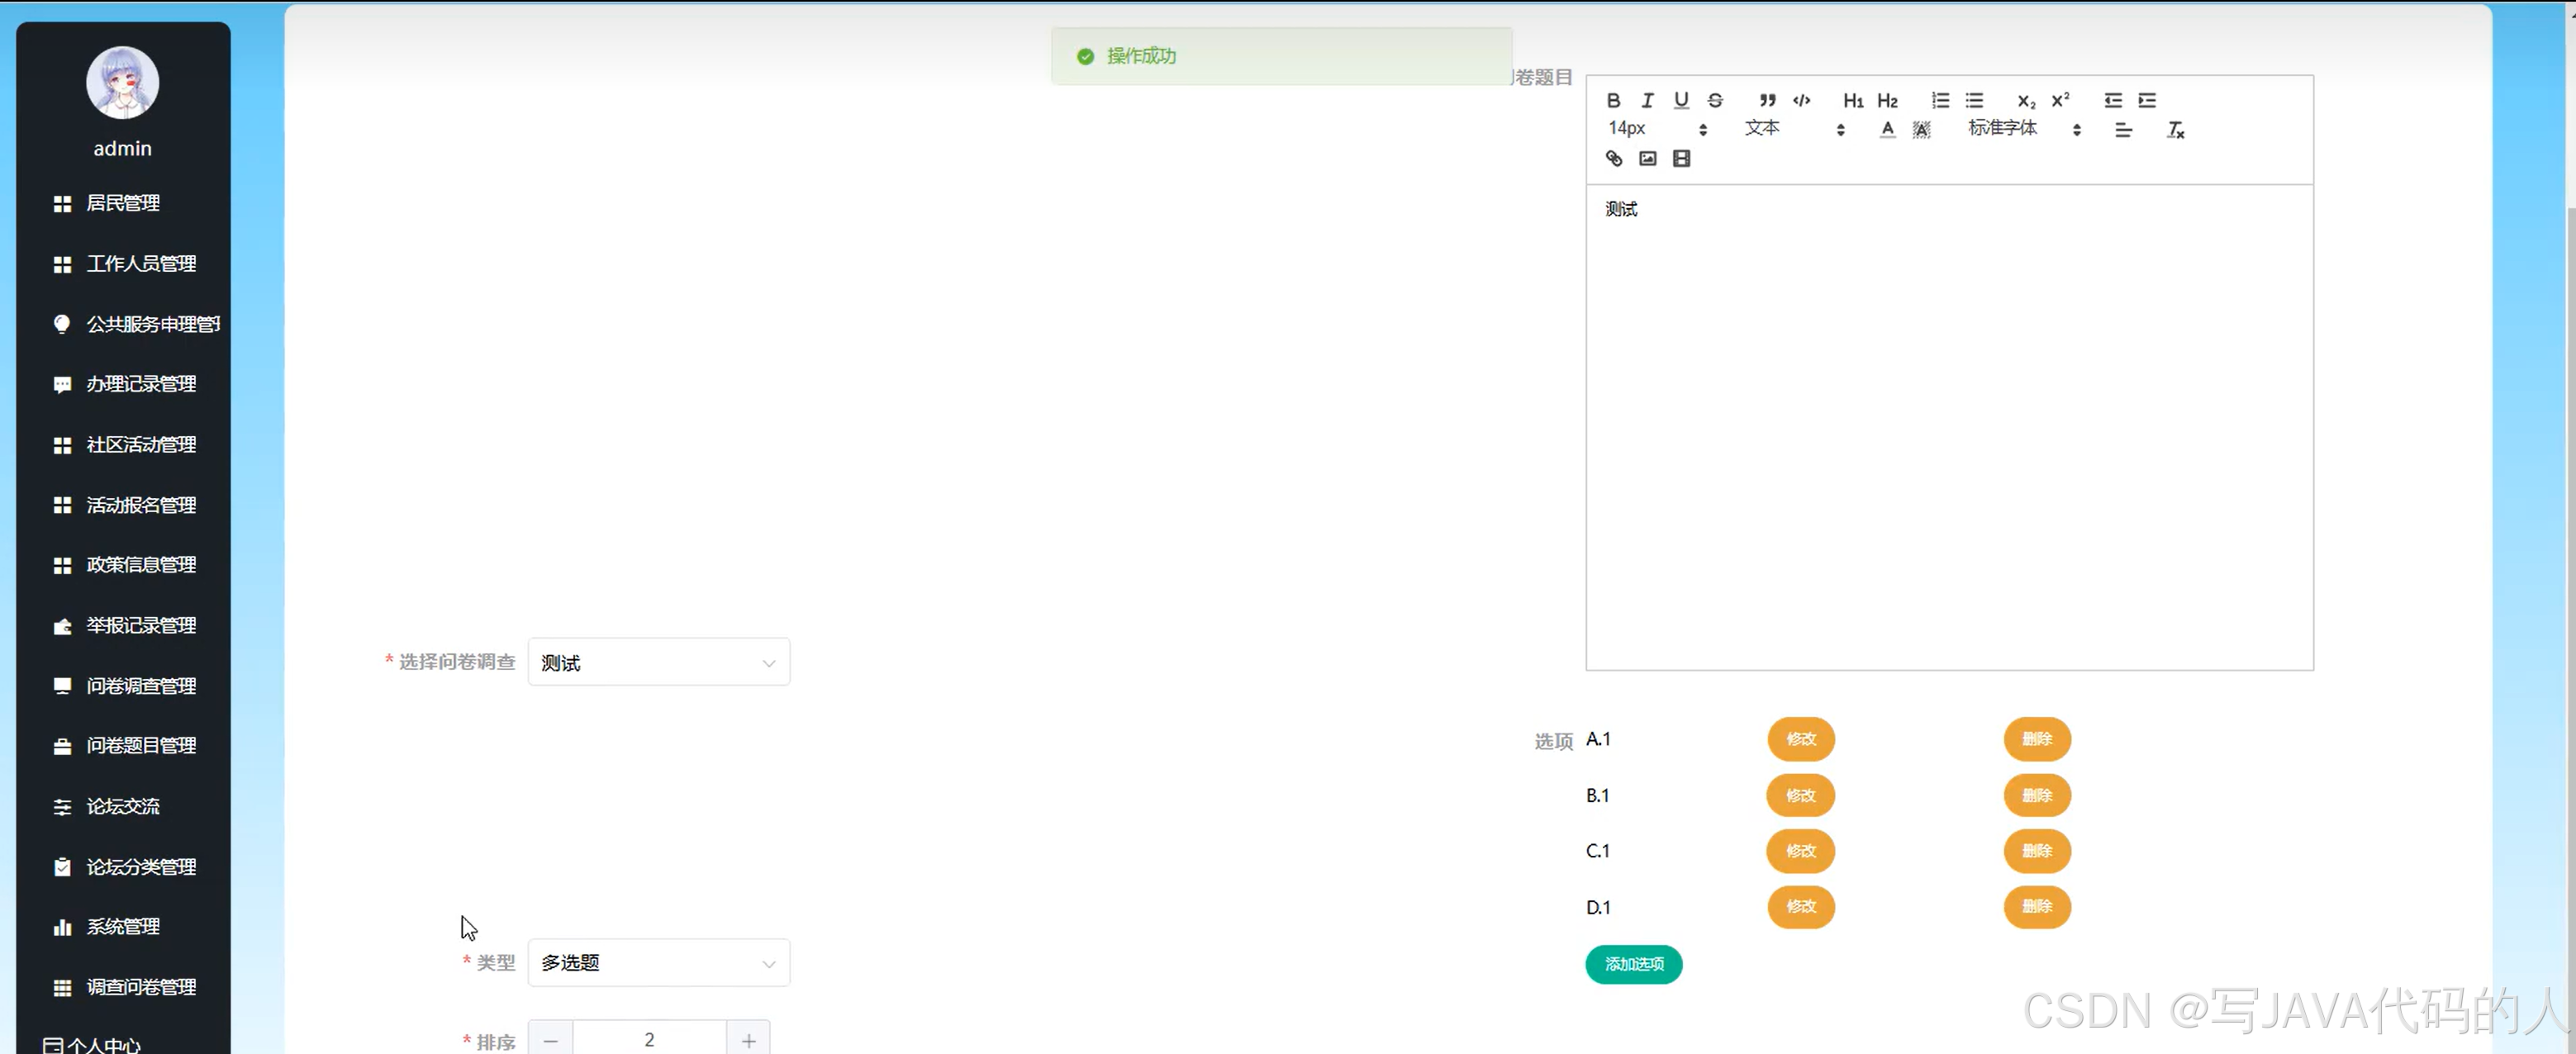The width and height of the screenshot is (2576, 1054).
Task: Click the underline icon in the editor
Action: pyautogui.click(x=1681, y=100)
